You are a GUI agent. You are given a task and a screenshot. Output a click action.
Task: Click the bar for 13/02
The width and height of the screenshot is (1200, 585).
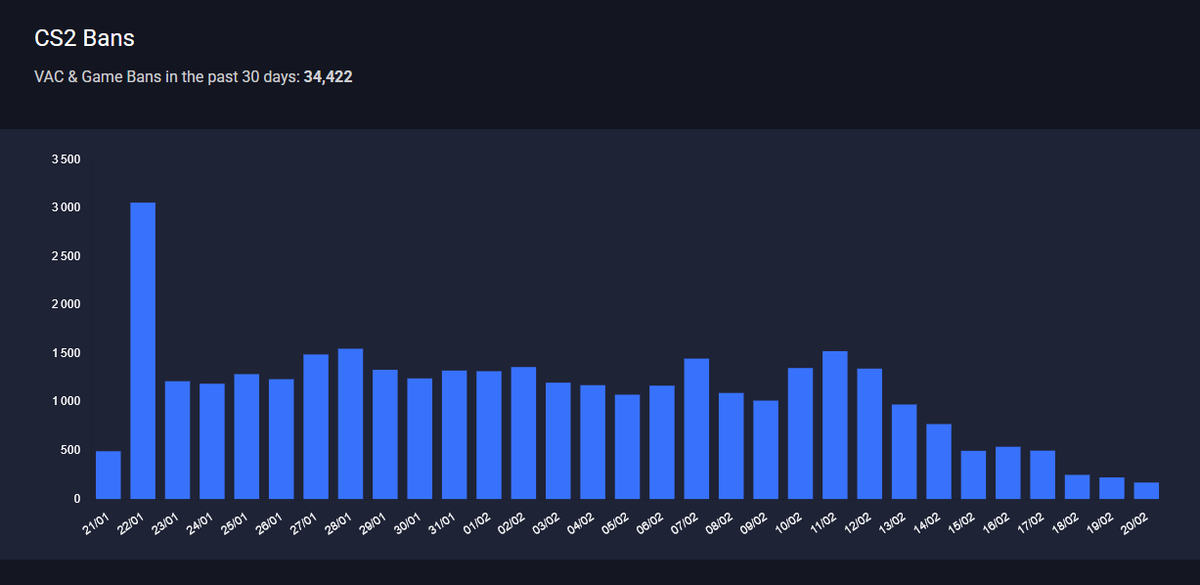[x=904, y=451]
